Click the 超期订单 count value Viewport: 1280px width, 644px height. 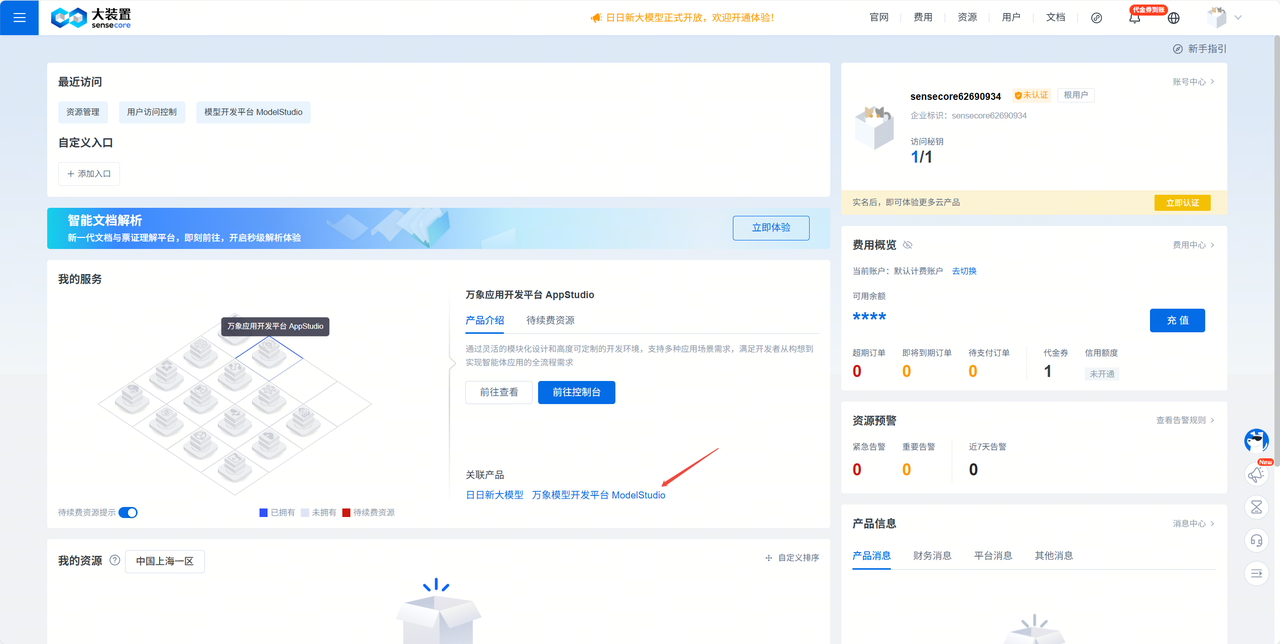pyautogui.click(x=857, y=371)
